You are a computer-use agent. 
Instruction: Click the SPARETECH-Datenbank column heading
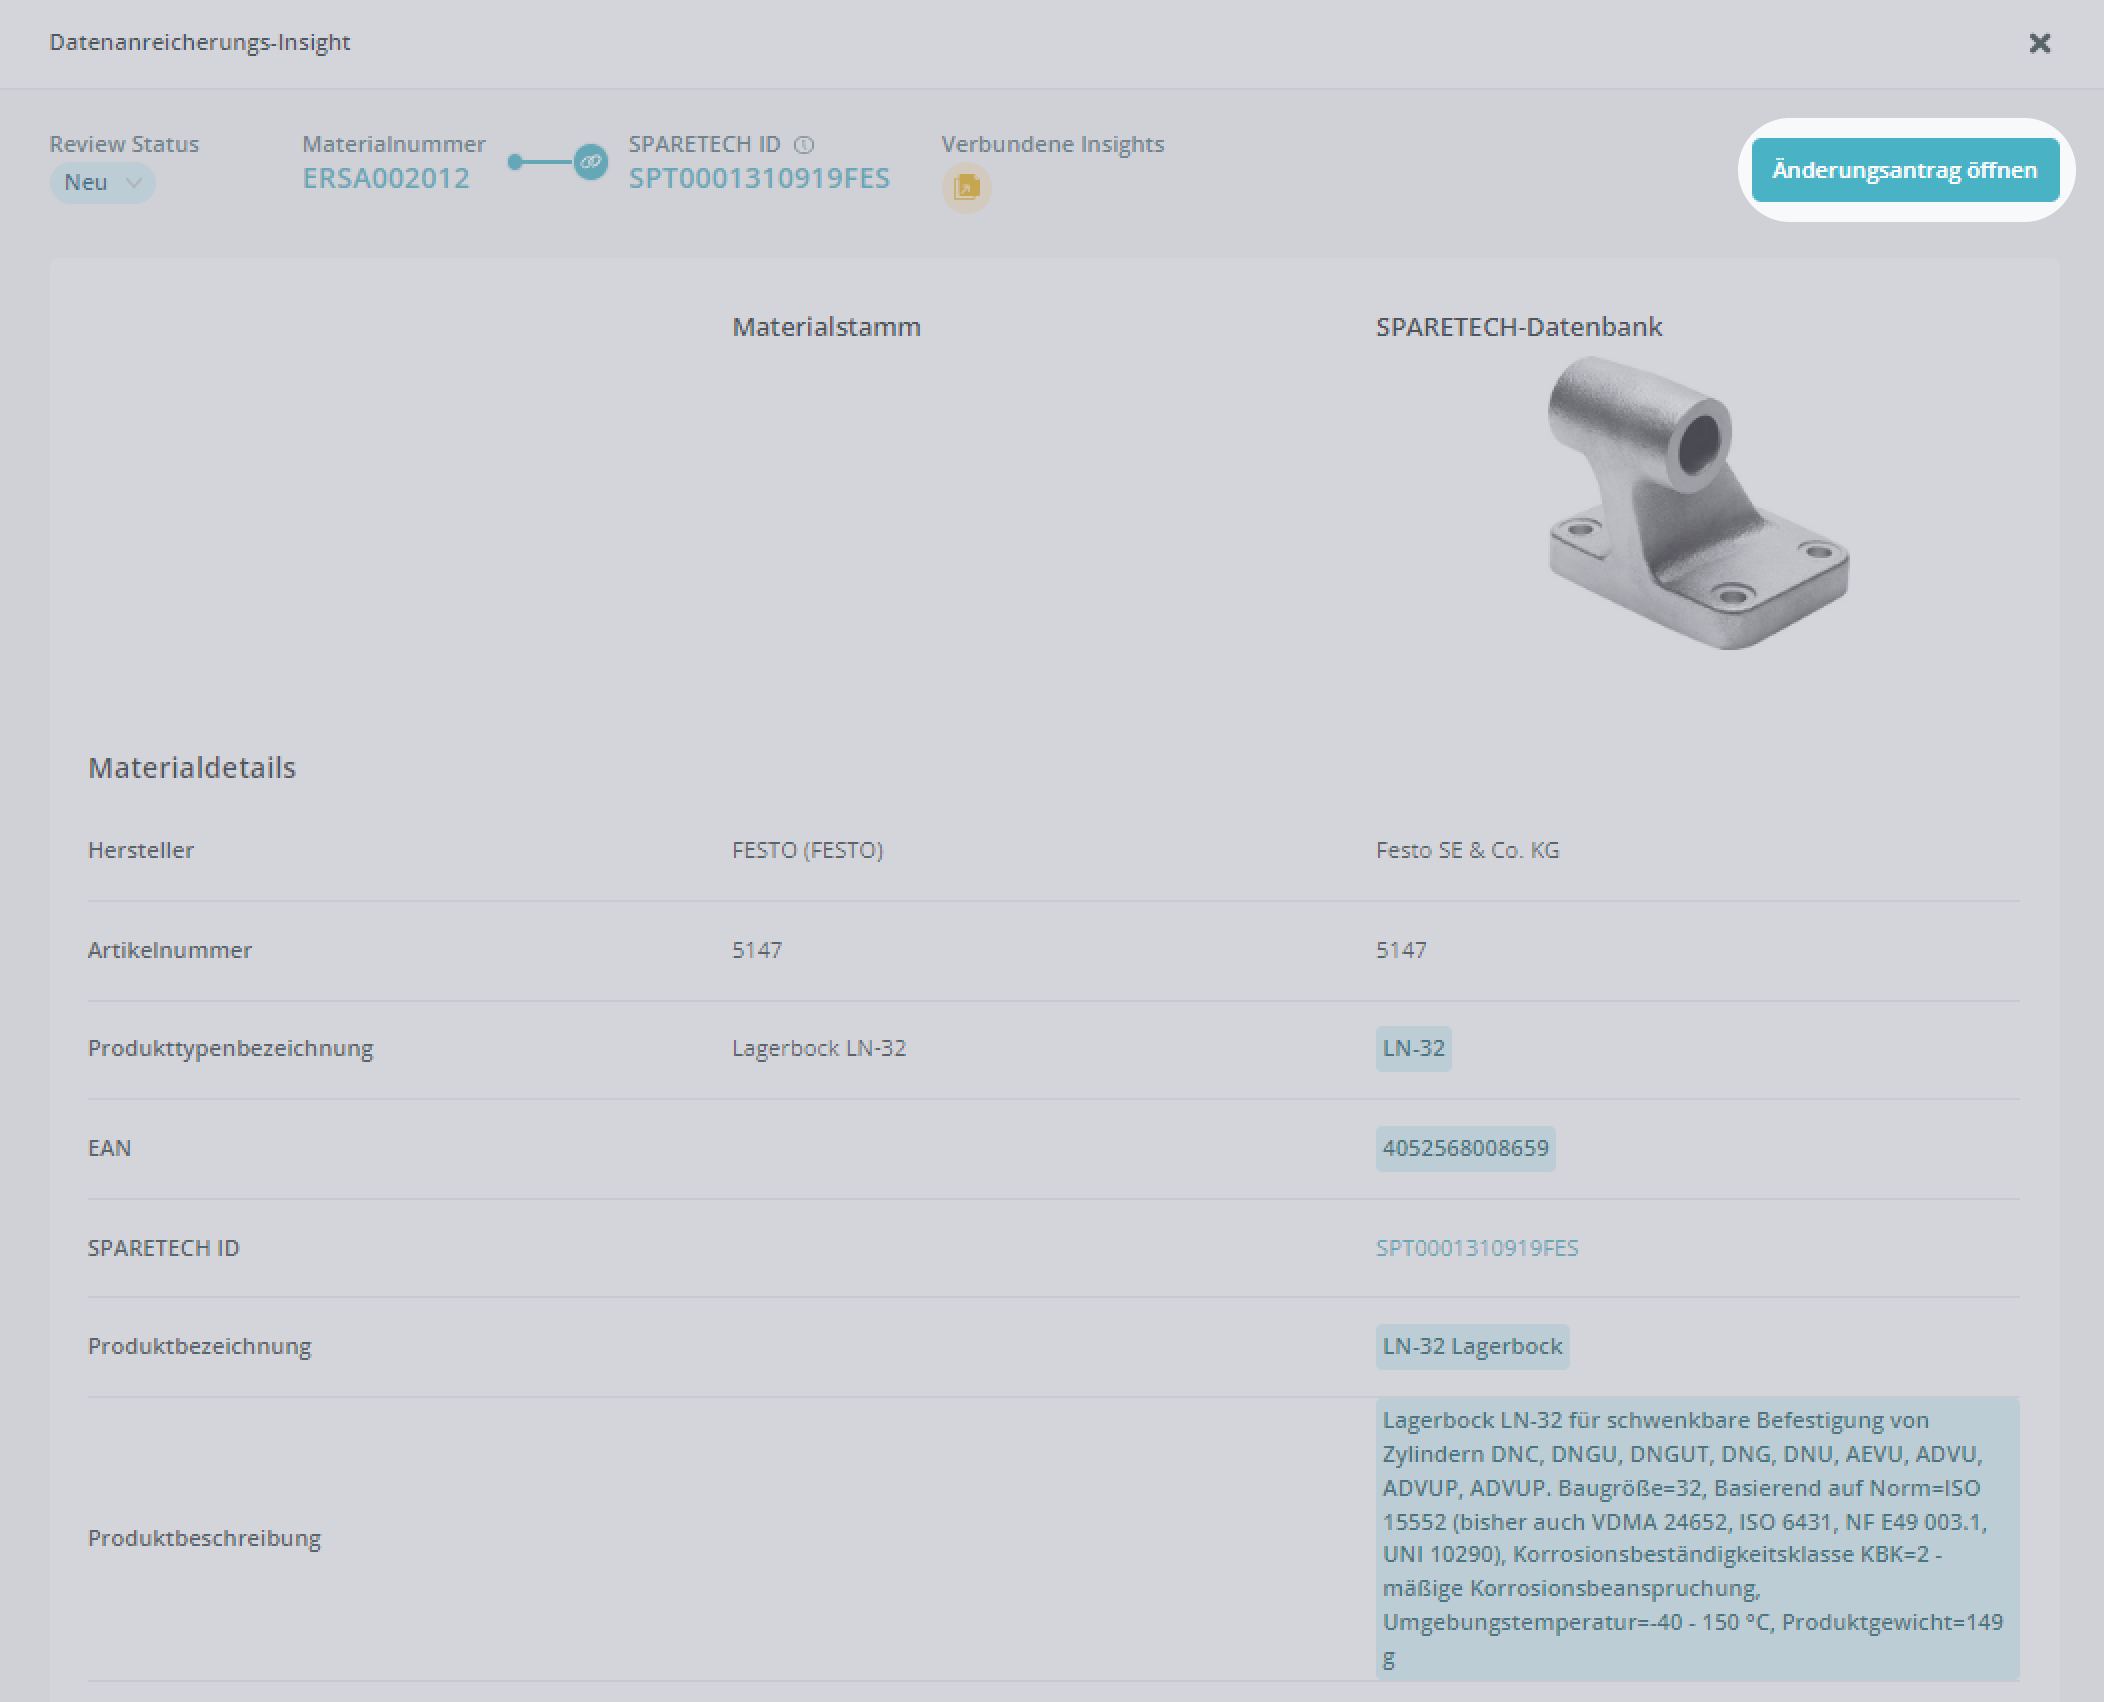(x=1518, y=327)
